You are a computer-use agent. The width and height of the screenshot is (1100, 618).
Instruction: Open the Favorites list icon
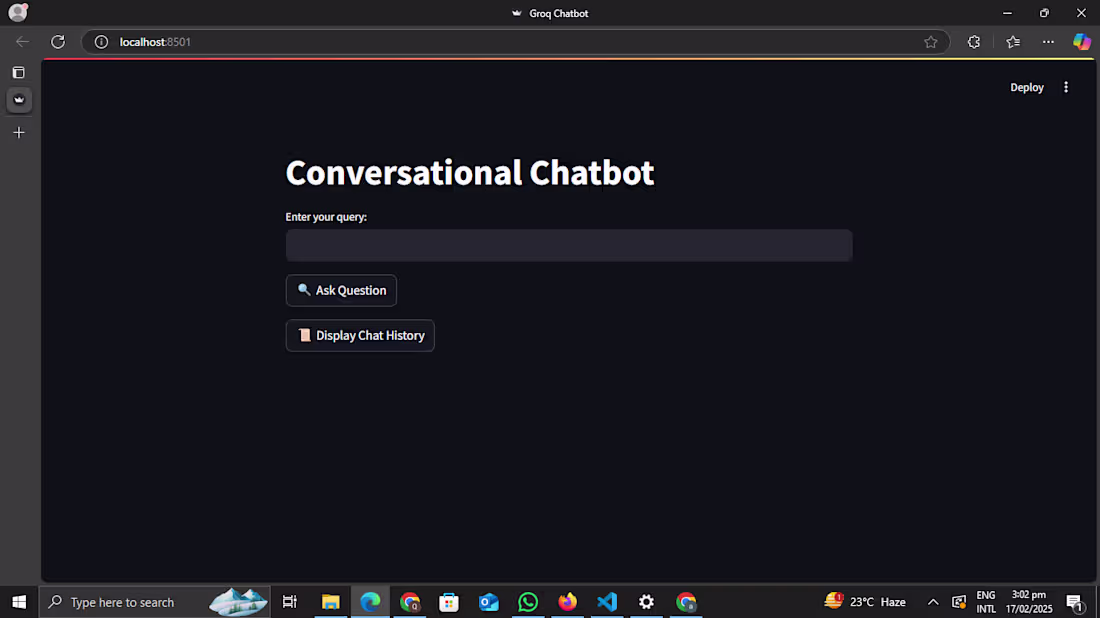1012,41
